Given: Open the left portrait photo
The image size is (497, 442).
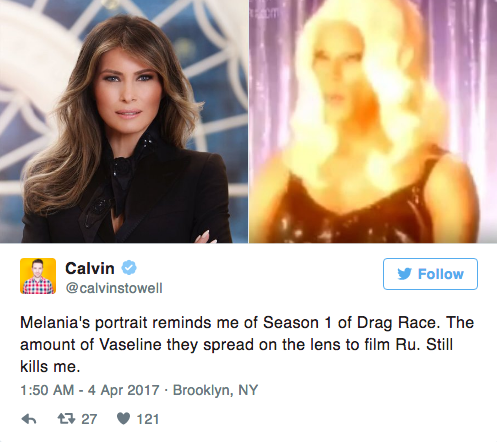Looking at the screenshot, I should click(x=124, y=121).
